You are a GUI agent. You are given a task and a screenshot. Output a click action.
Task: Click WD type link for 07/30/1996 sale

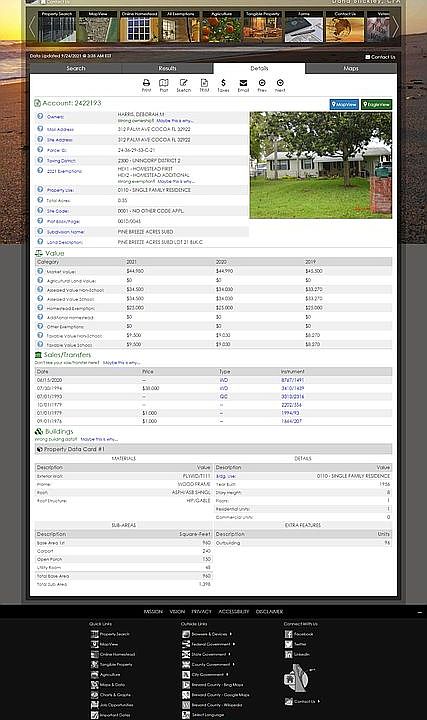[x=224, y=388]
